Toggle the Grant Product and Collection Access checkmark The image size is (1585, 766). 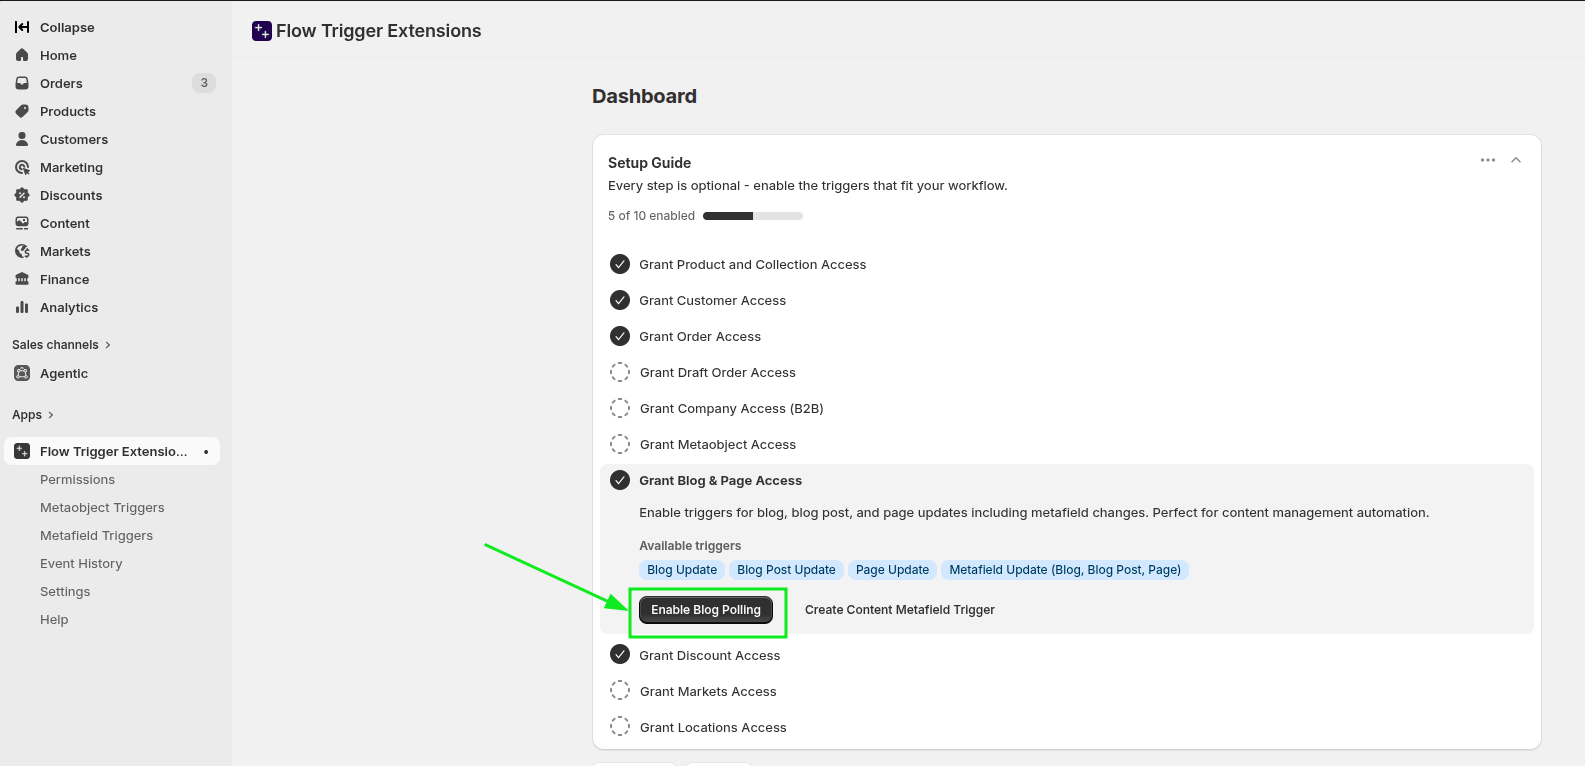(x=620, y=264)
